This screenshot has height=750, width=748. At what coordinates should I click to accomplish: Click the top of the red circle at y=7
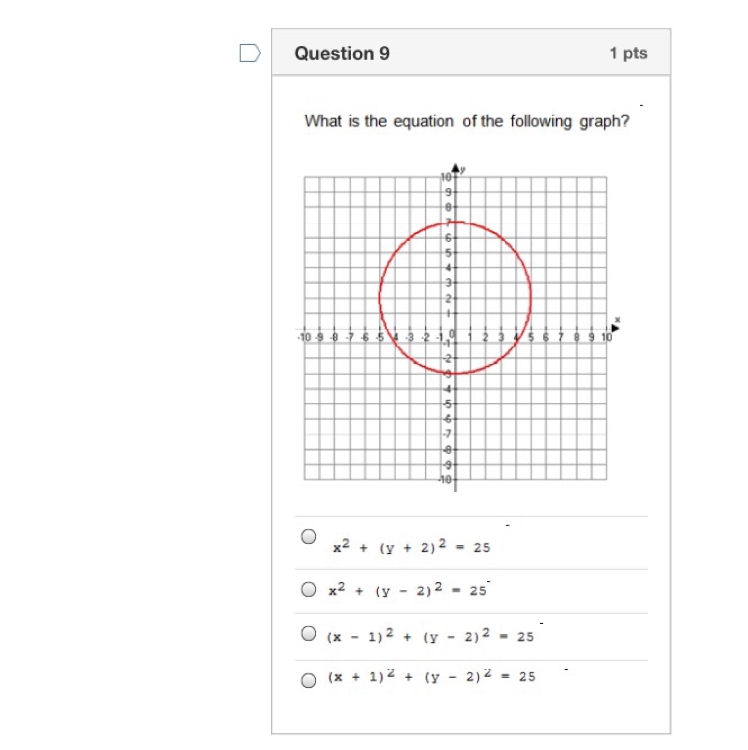tap(455, 222)
